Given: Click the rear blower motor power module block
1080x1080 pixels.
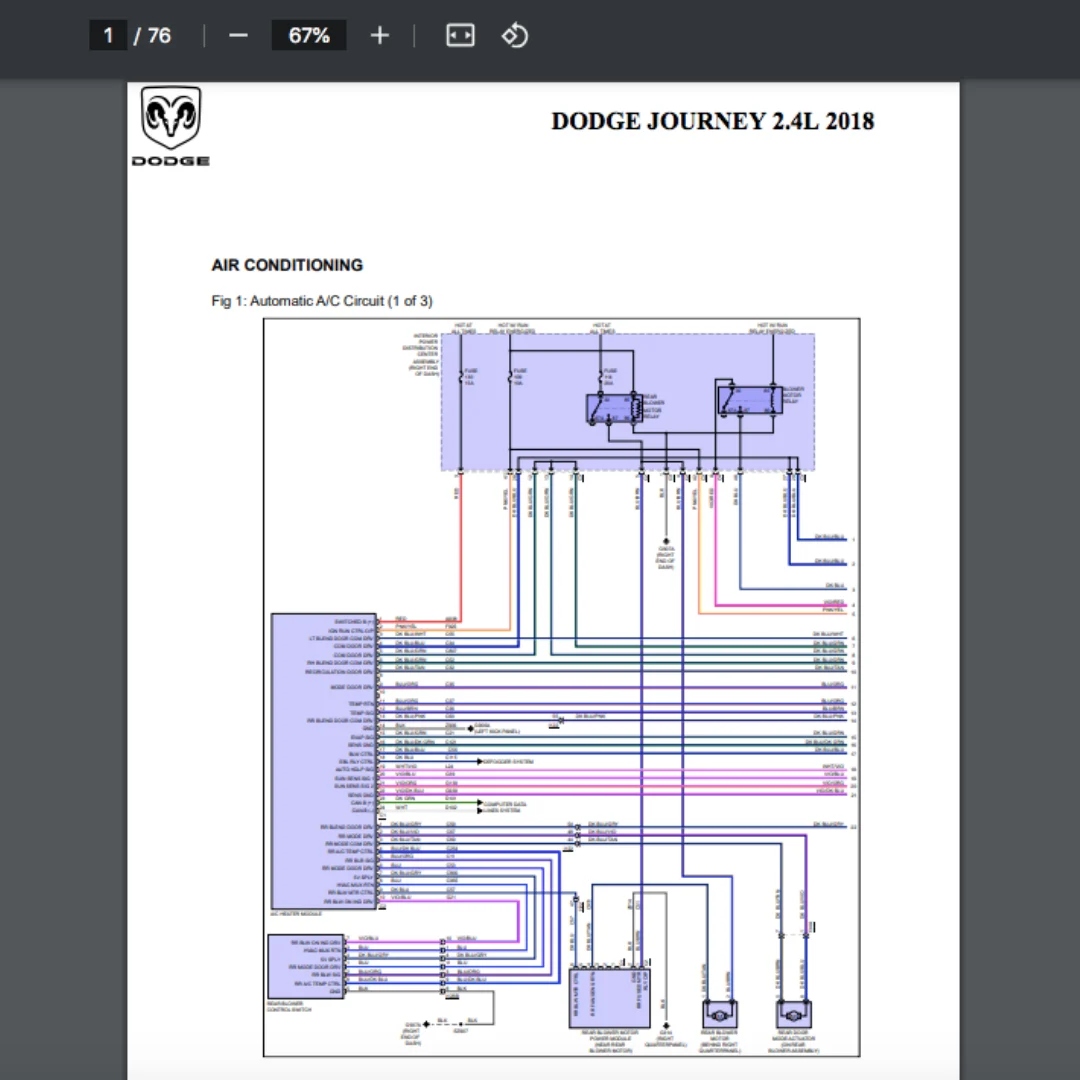Looking at the screenshot, I should click(x=610, y=997).
